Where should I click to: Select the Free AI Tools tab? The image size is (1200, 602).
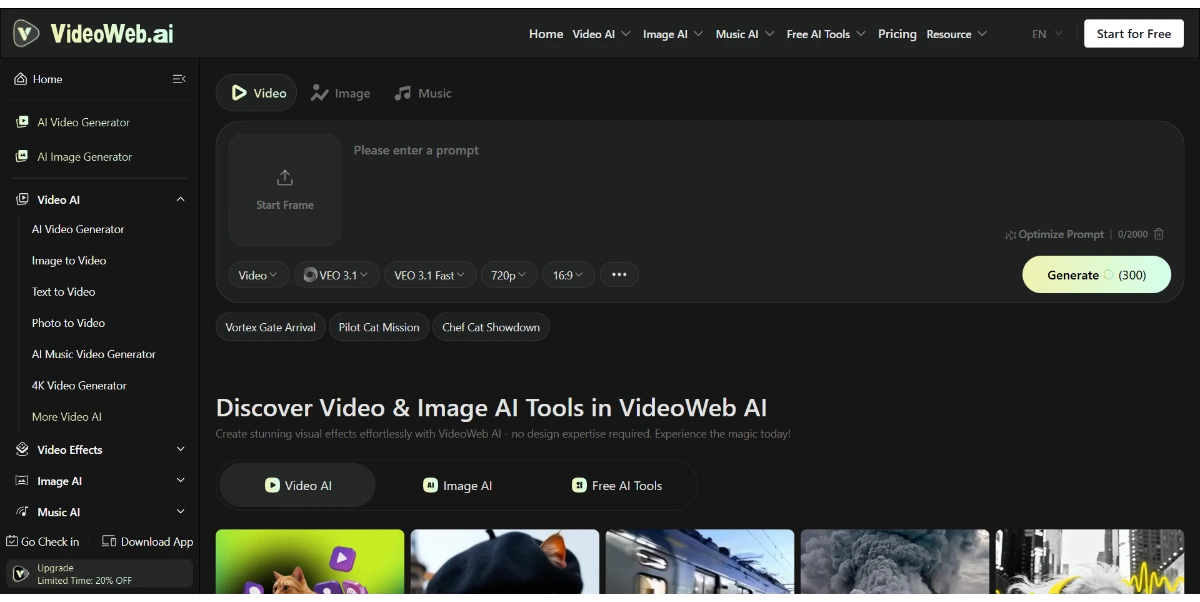tap(617, 486)
